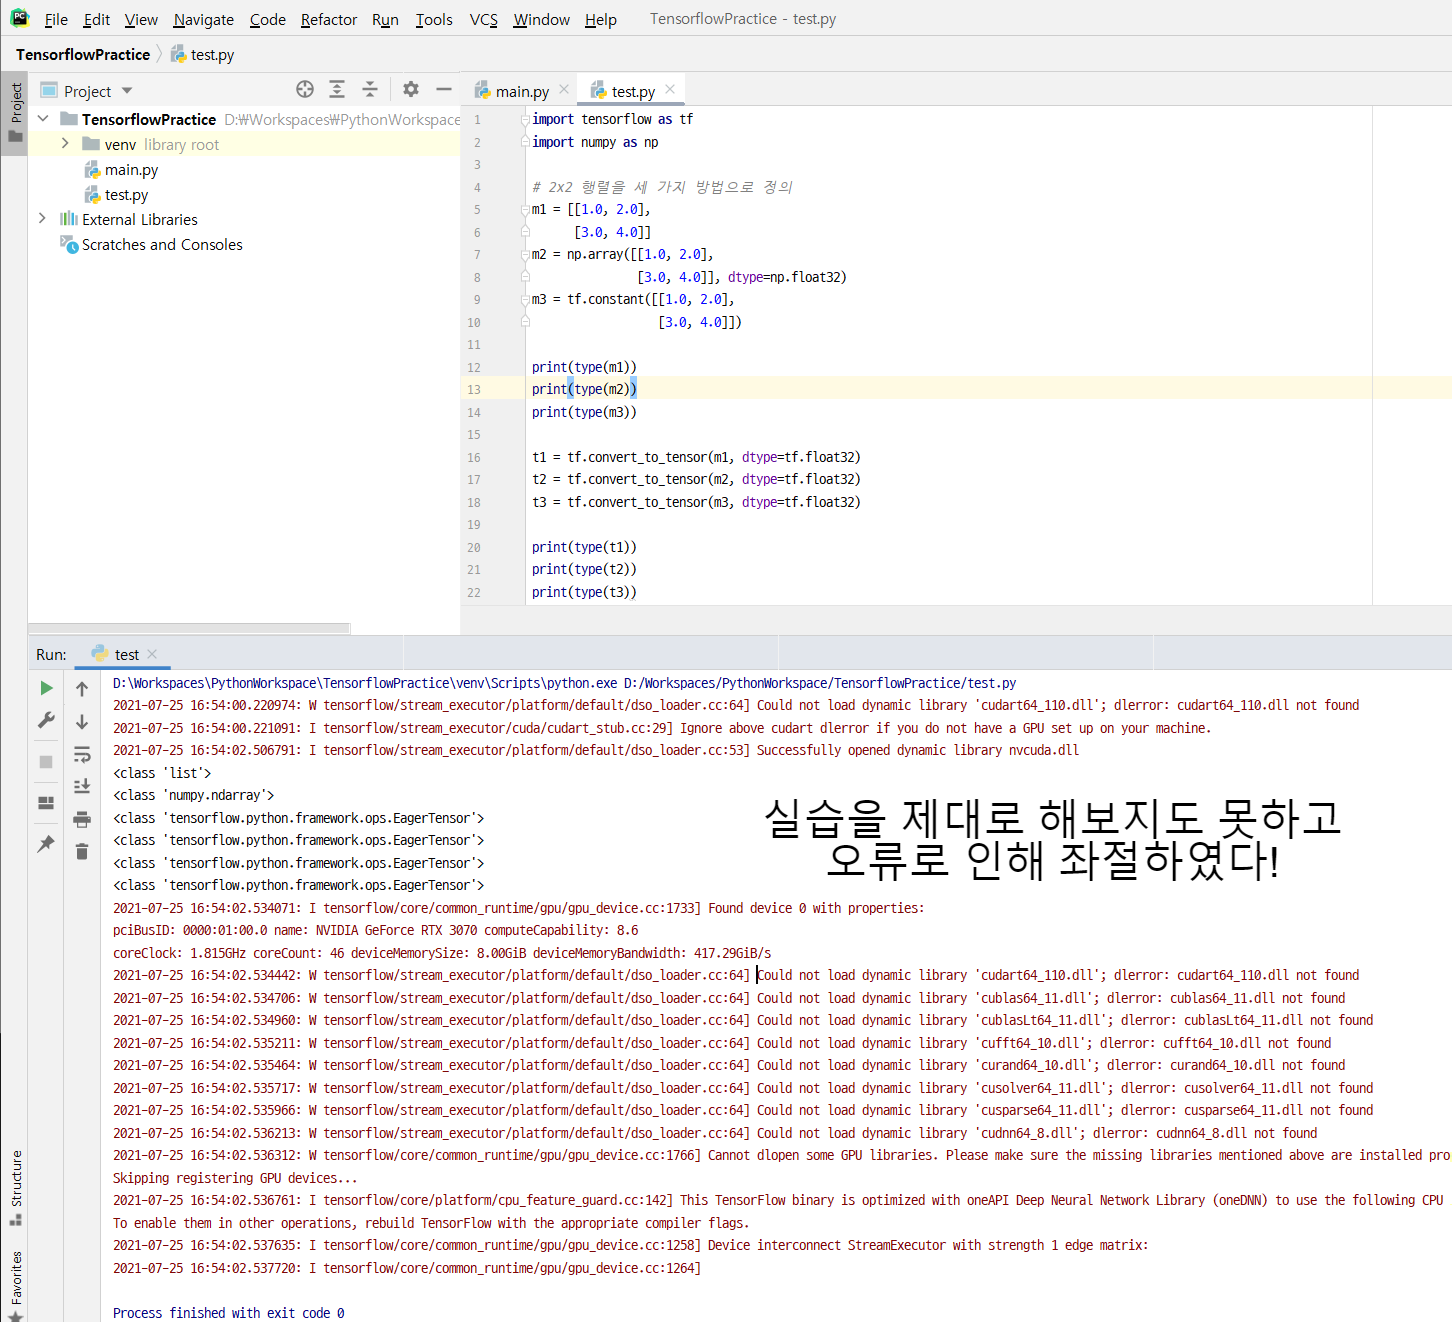1452x1322 pixels.
Task: Open the Help menu
Action: [x=601, y=19]
